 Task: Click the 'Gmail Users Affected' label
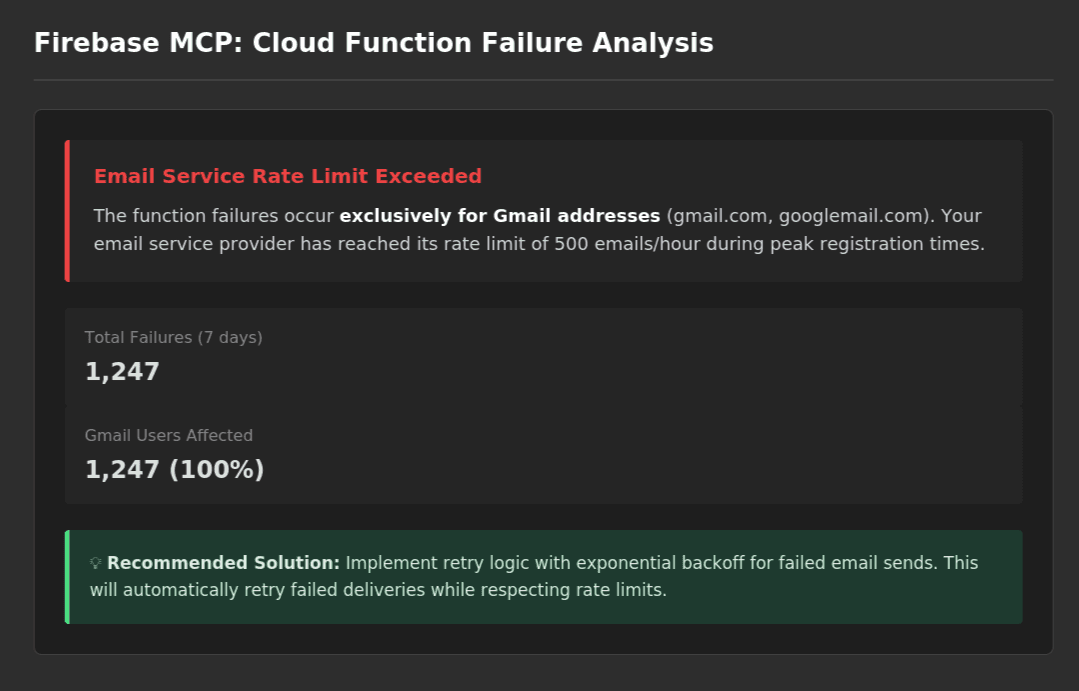[x=168, y=436]
